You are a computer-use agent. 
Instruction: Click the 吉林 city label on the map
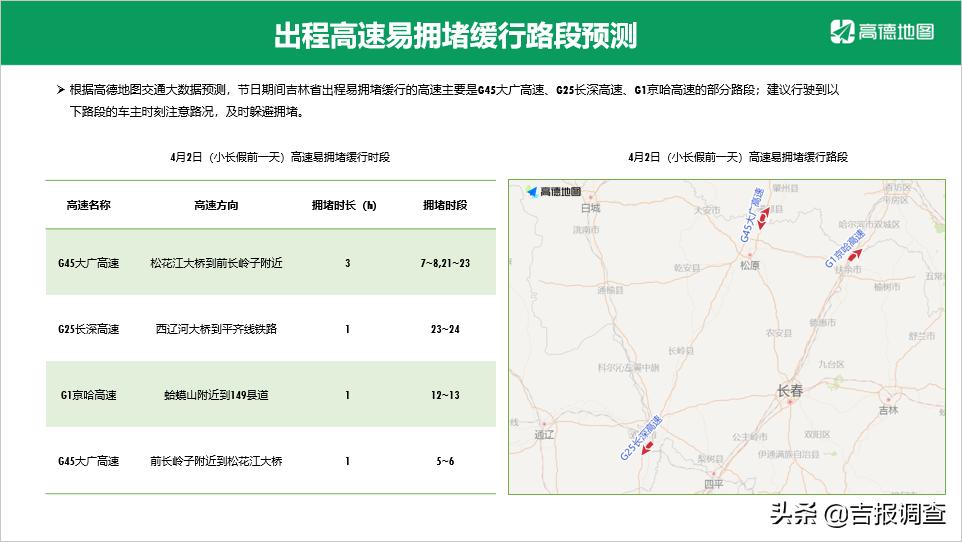(888, 410)
